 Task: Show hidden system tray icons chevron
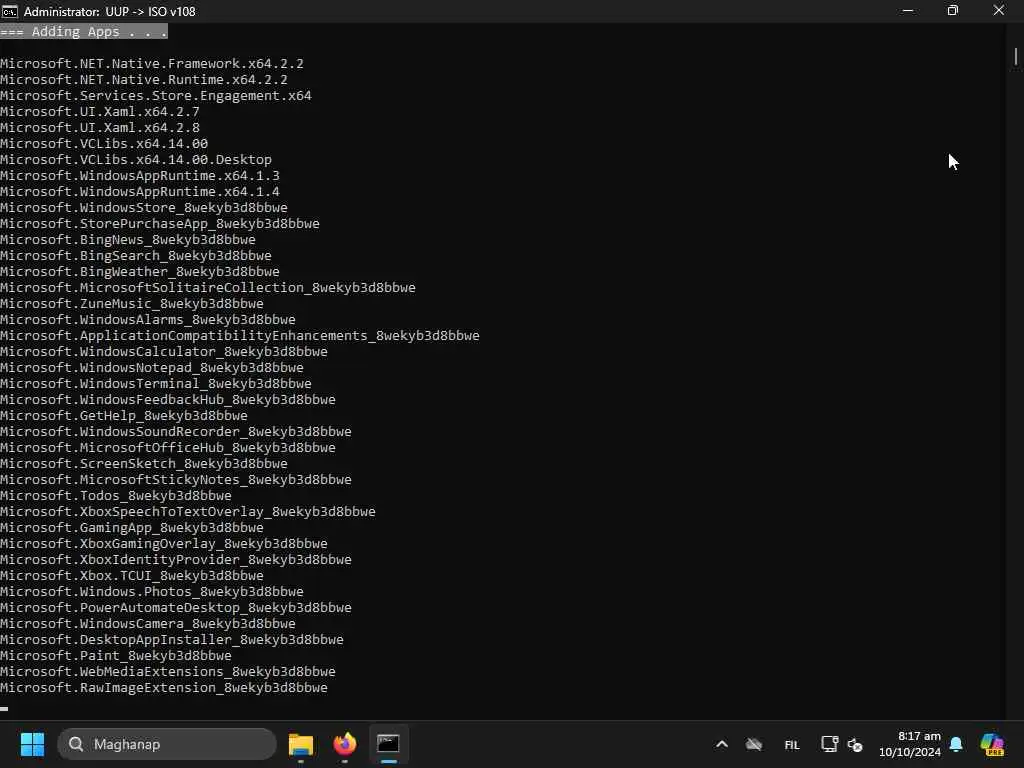[x=722, y=744]
